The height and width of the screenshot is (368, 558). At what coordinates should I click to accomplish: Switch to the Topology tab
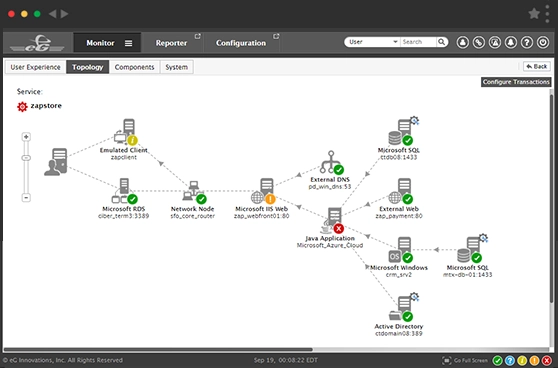(88, 67)
